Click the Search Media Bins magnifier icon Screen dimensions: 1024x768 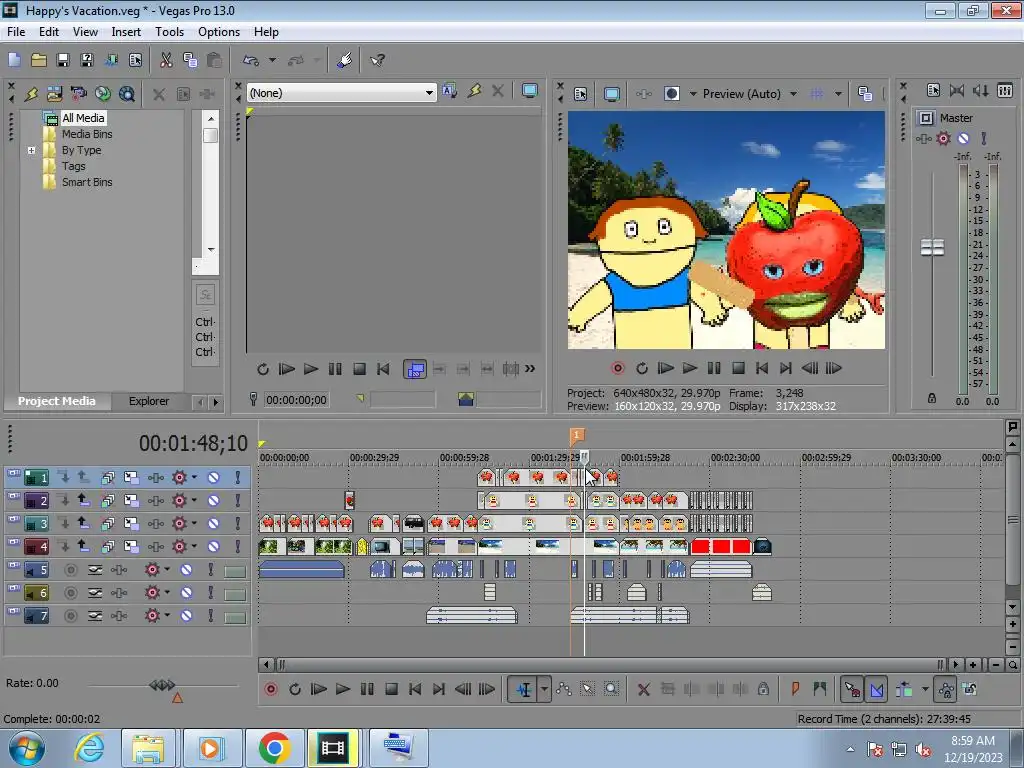(127, 94)
